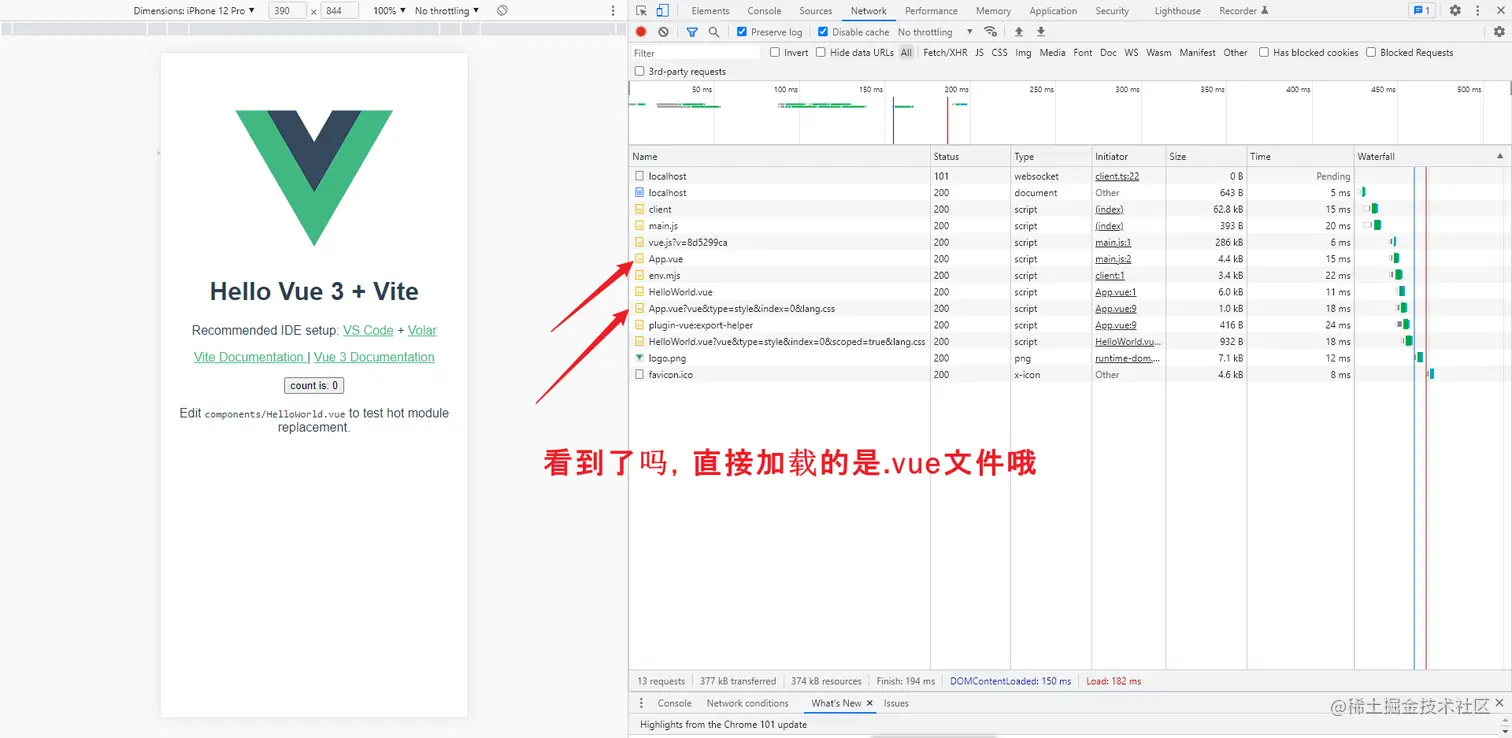Filter requests by Img type
This screenshot has width=1512, height=738.
pos(1023,52)
